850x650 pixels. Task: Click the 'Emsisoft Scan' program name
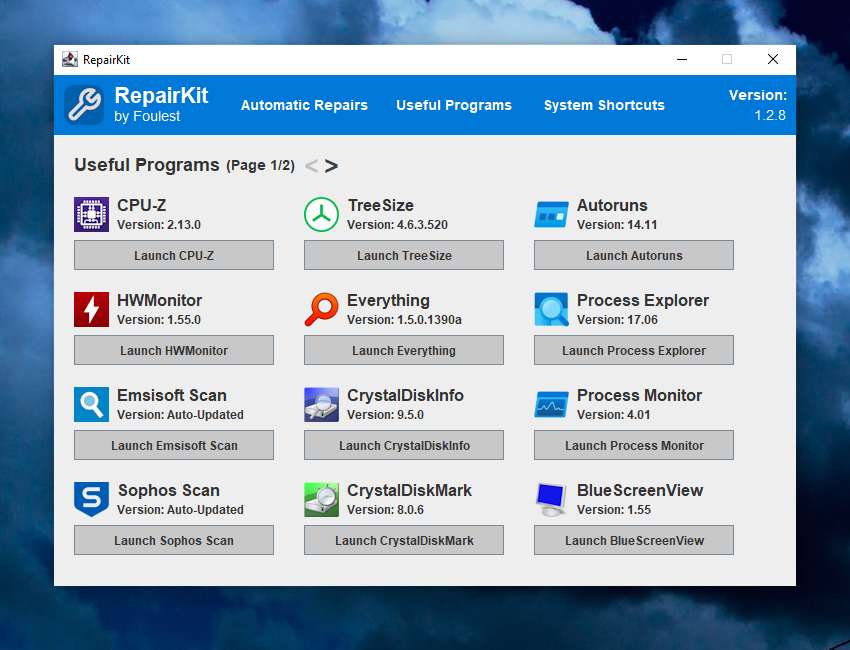pyautogui.click(x=172, y=395)
